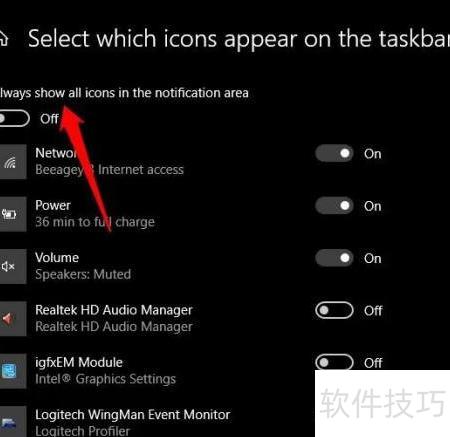
Task: Turn off the Network toggle
Action: (x=334, y=153)
